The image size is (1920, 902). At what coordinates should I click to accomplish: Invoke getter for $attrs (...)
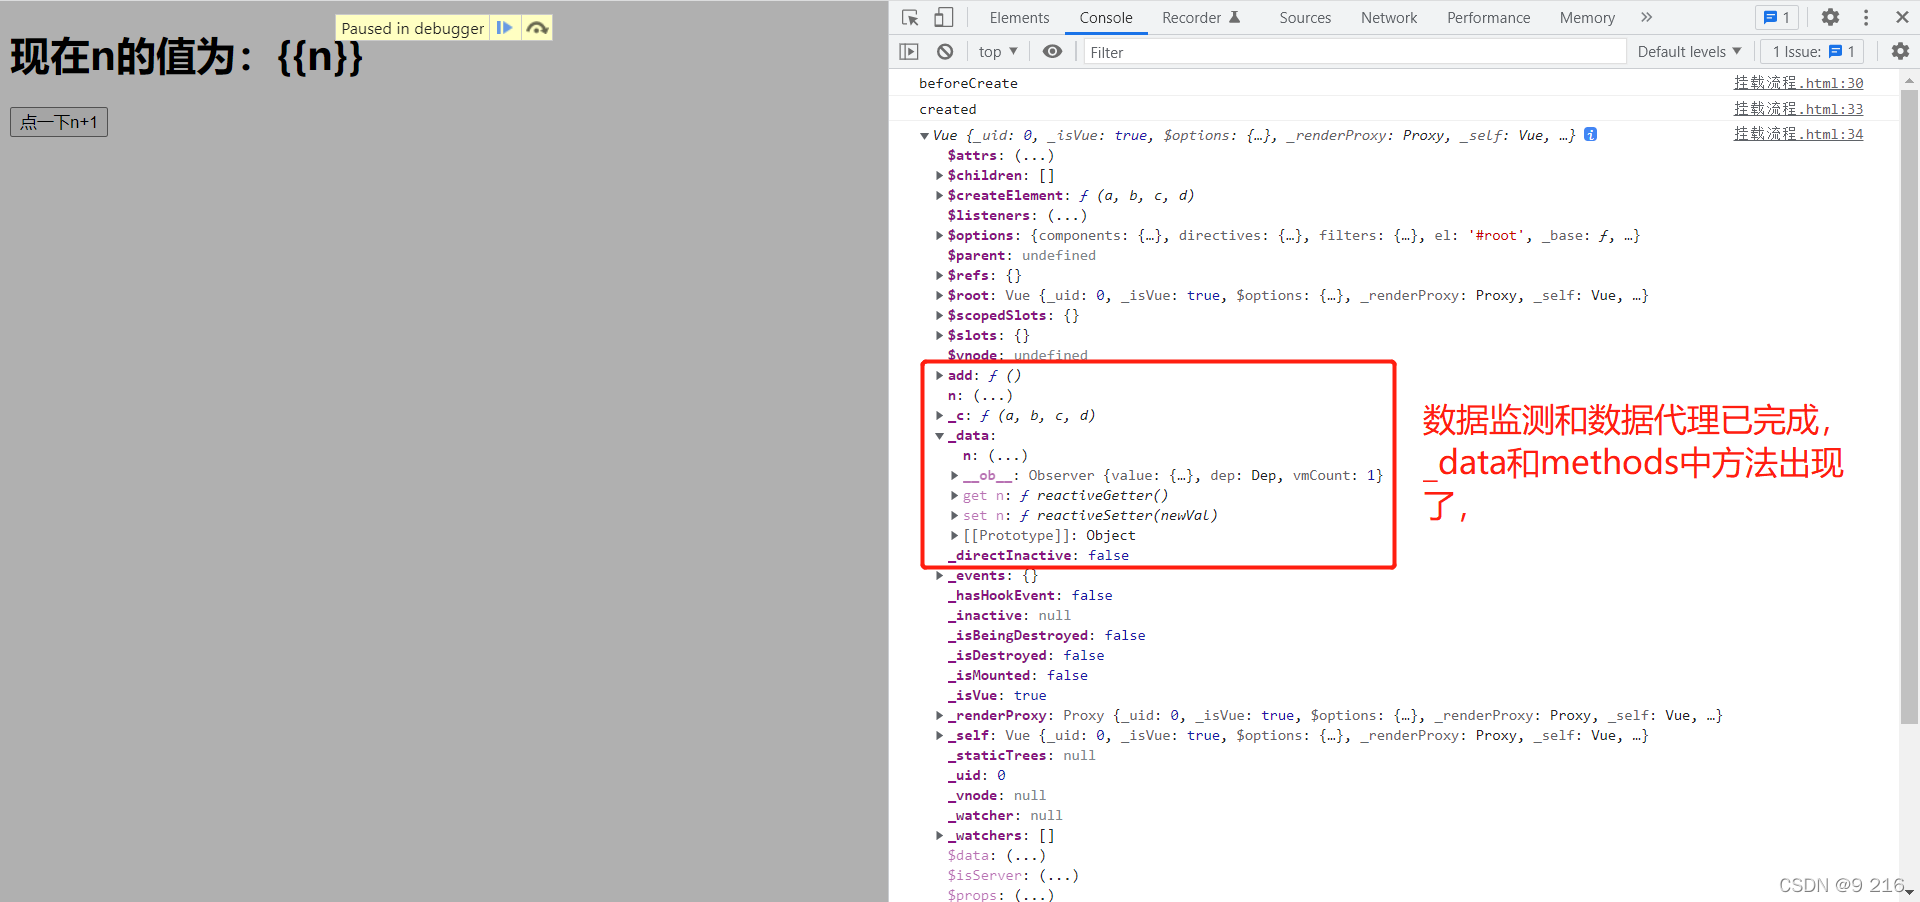(1034, 156)
